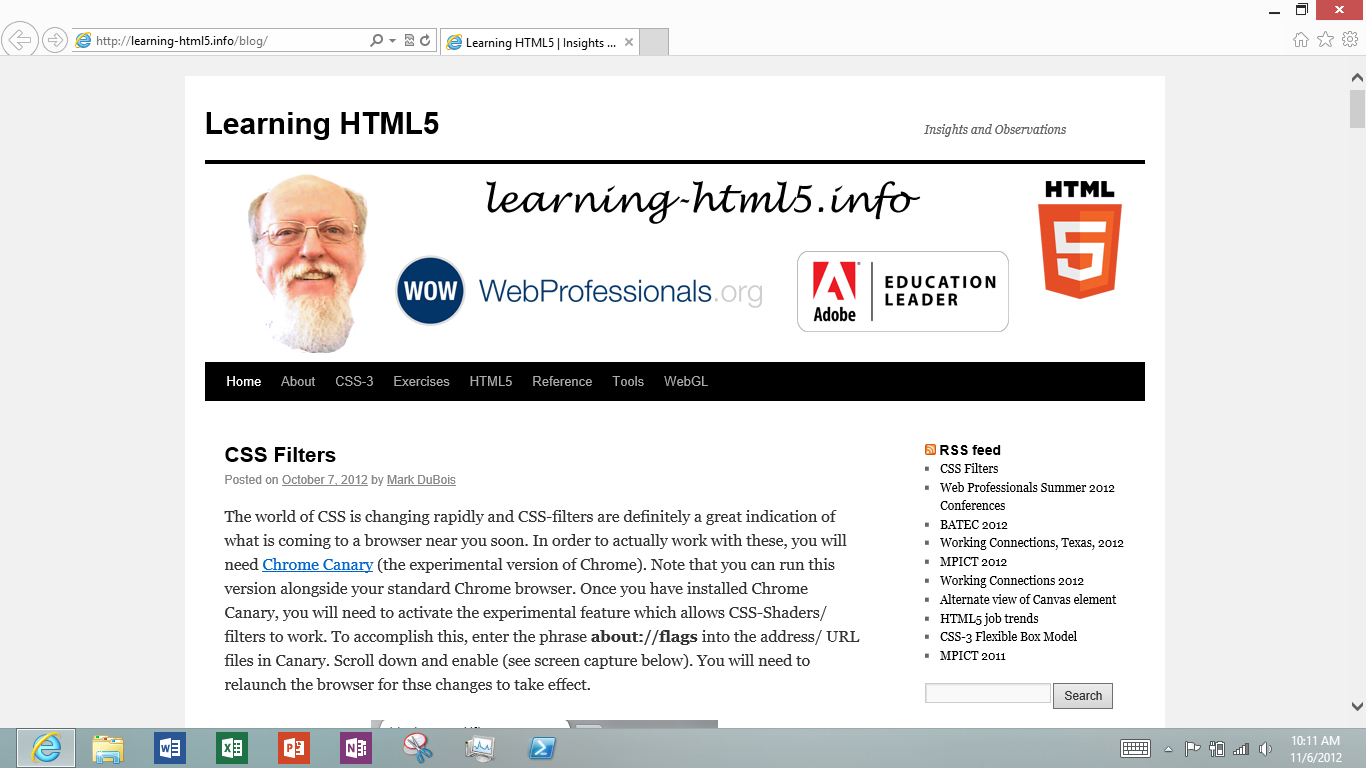Open the Action Center flag icon
The image size is (1366, 768).
pos(1193,748)
